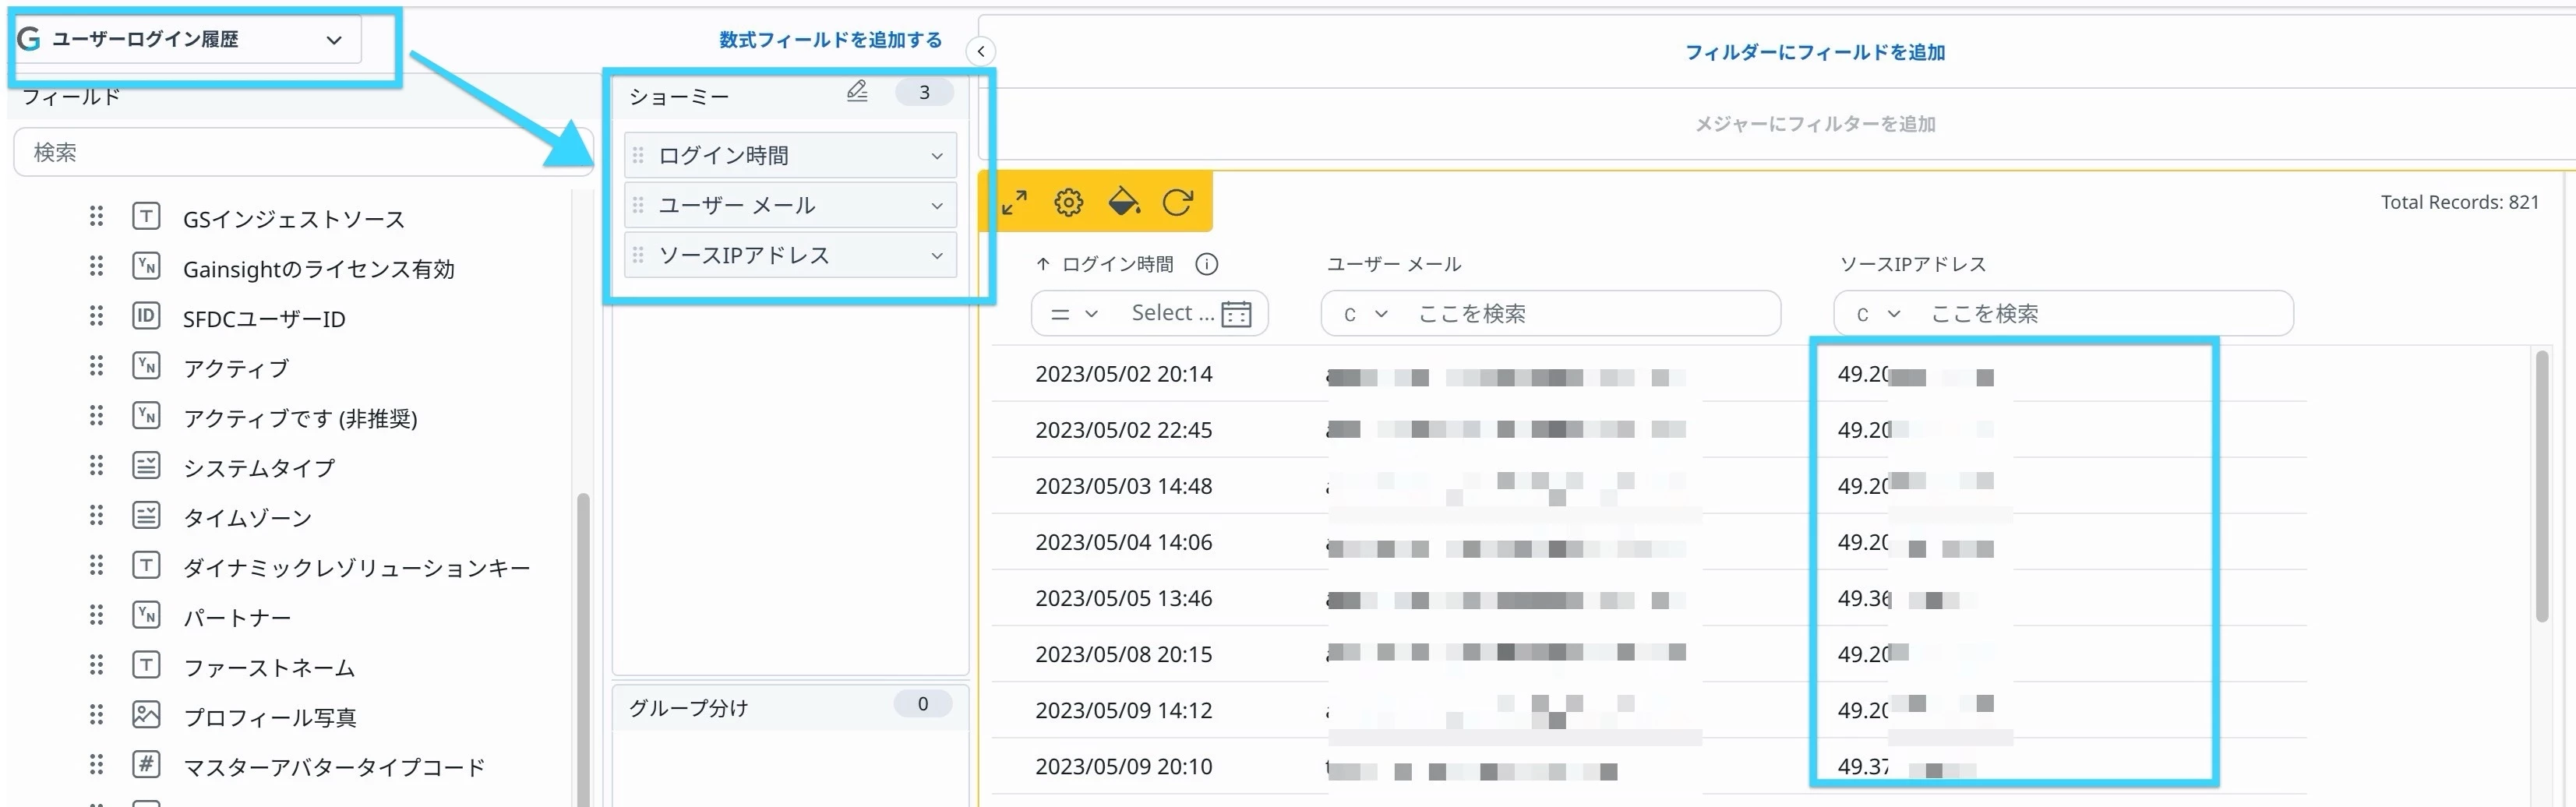
Task: Select the パートナー field
Action: click(237, 618)
